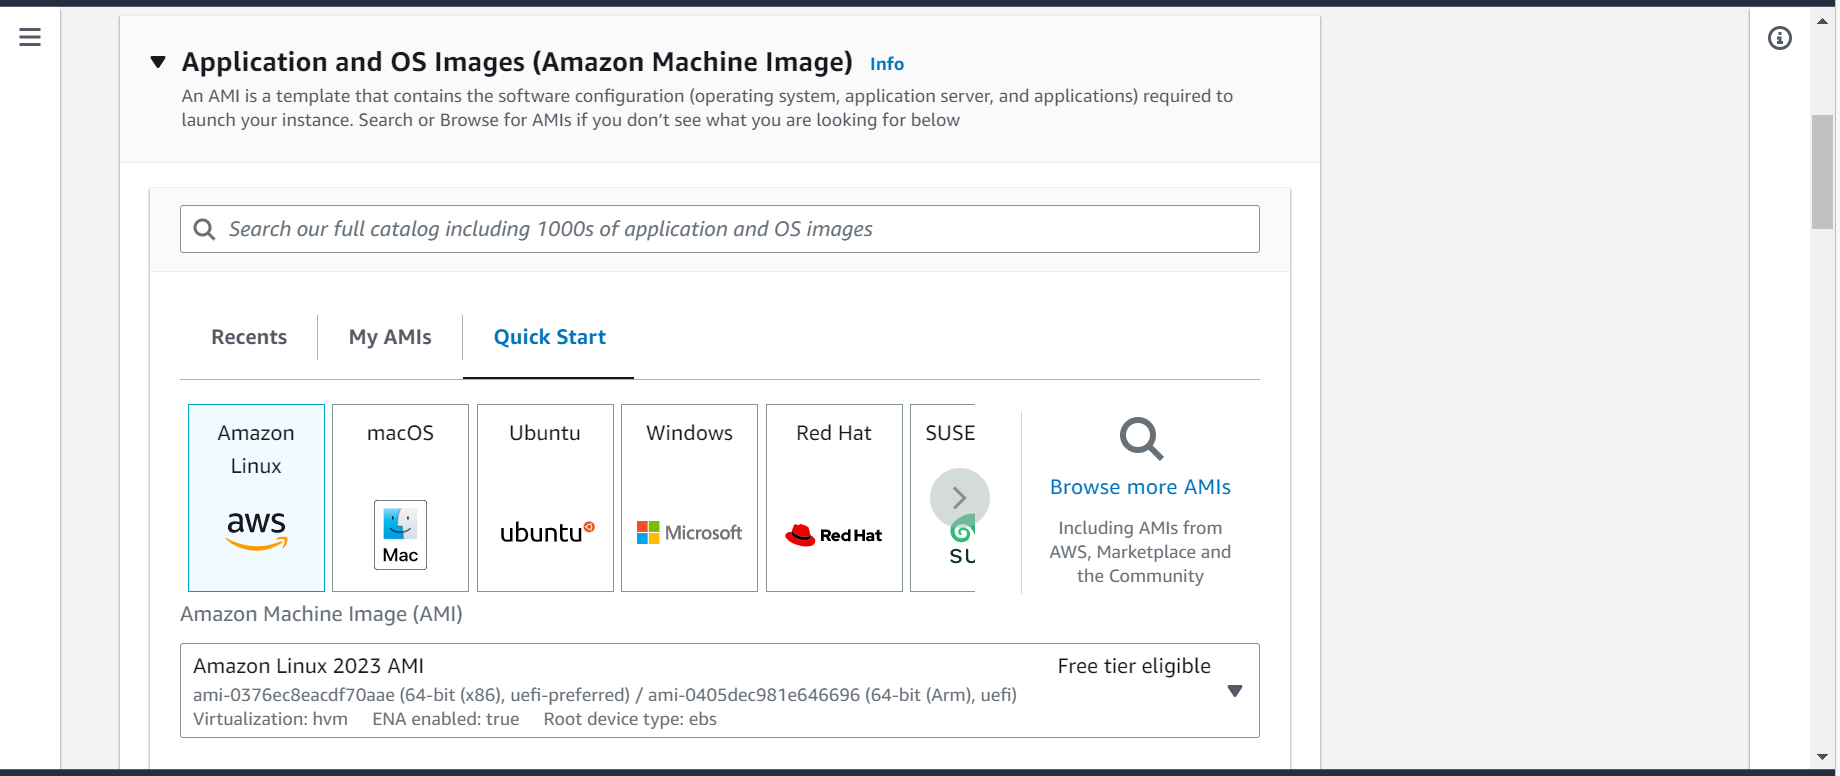Select the Quick Start tab
The image size is (1840, 776).
click(x=550, y=337)
